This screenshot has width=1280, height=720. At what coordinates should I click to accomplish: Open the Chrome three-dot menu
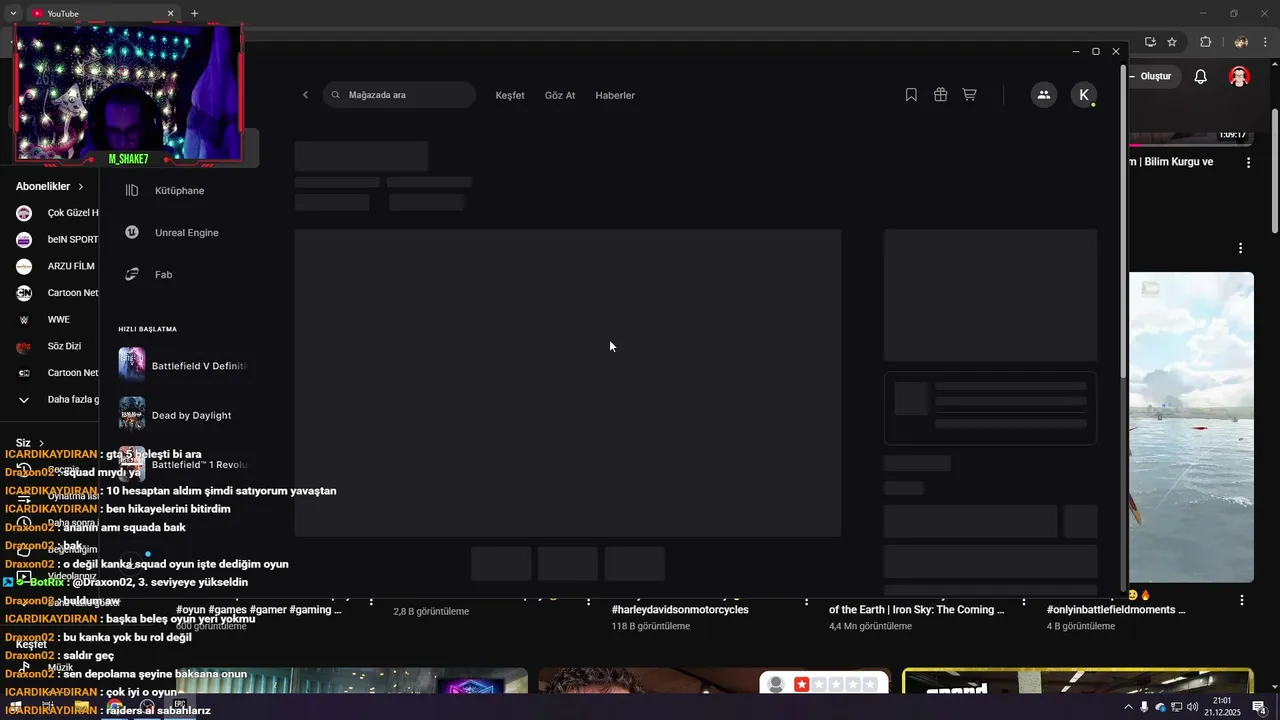[1265, 42]
